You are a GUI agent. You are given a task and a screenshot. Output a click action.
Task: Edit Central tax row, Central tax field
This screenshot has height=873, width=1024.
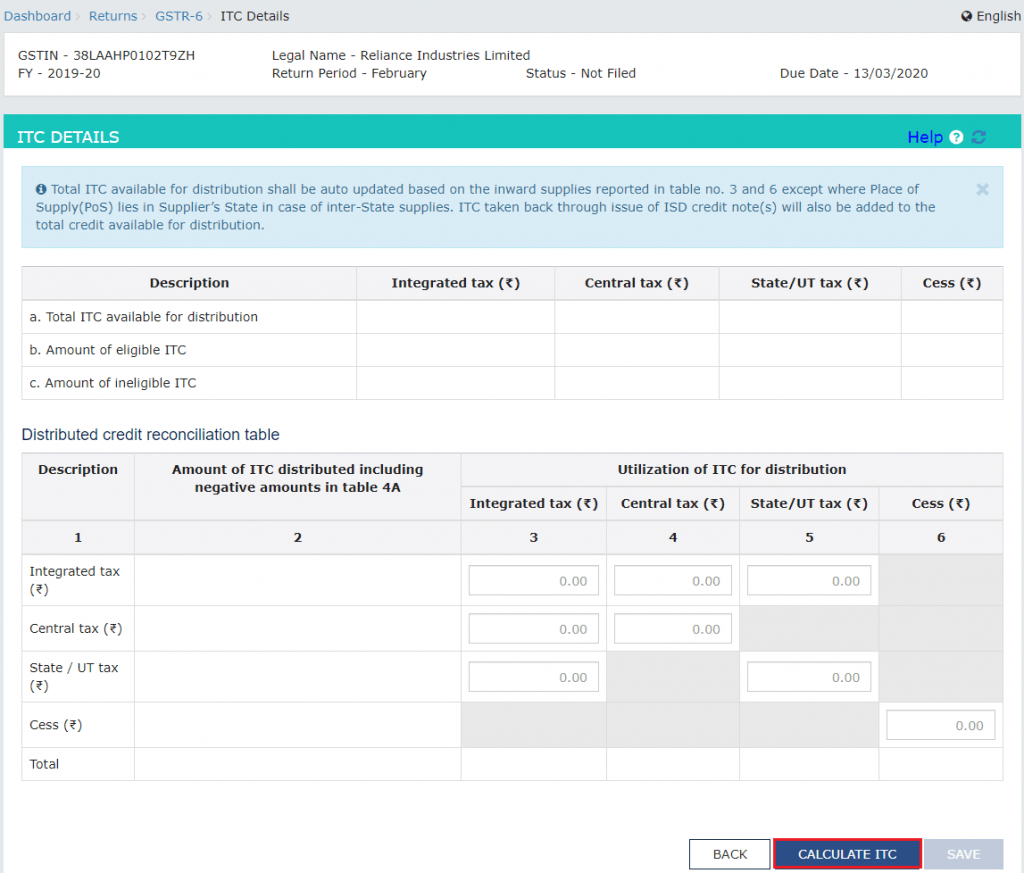673,629
